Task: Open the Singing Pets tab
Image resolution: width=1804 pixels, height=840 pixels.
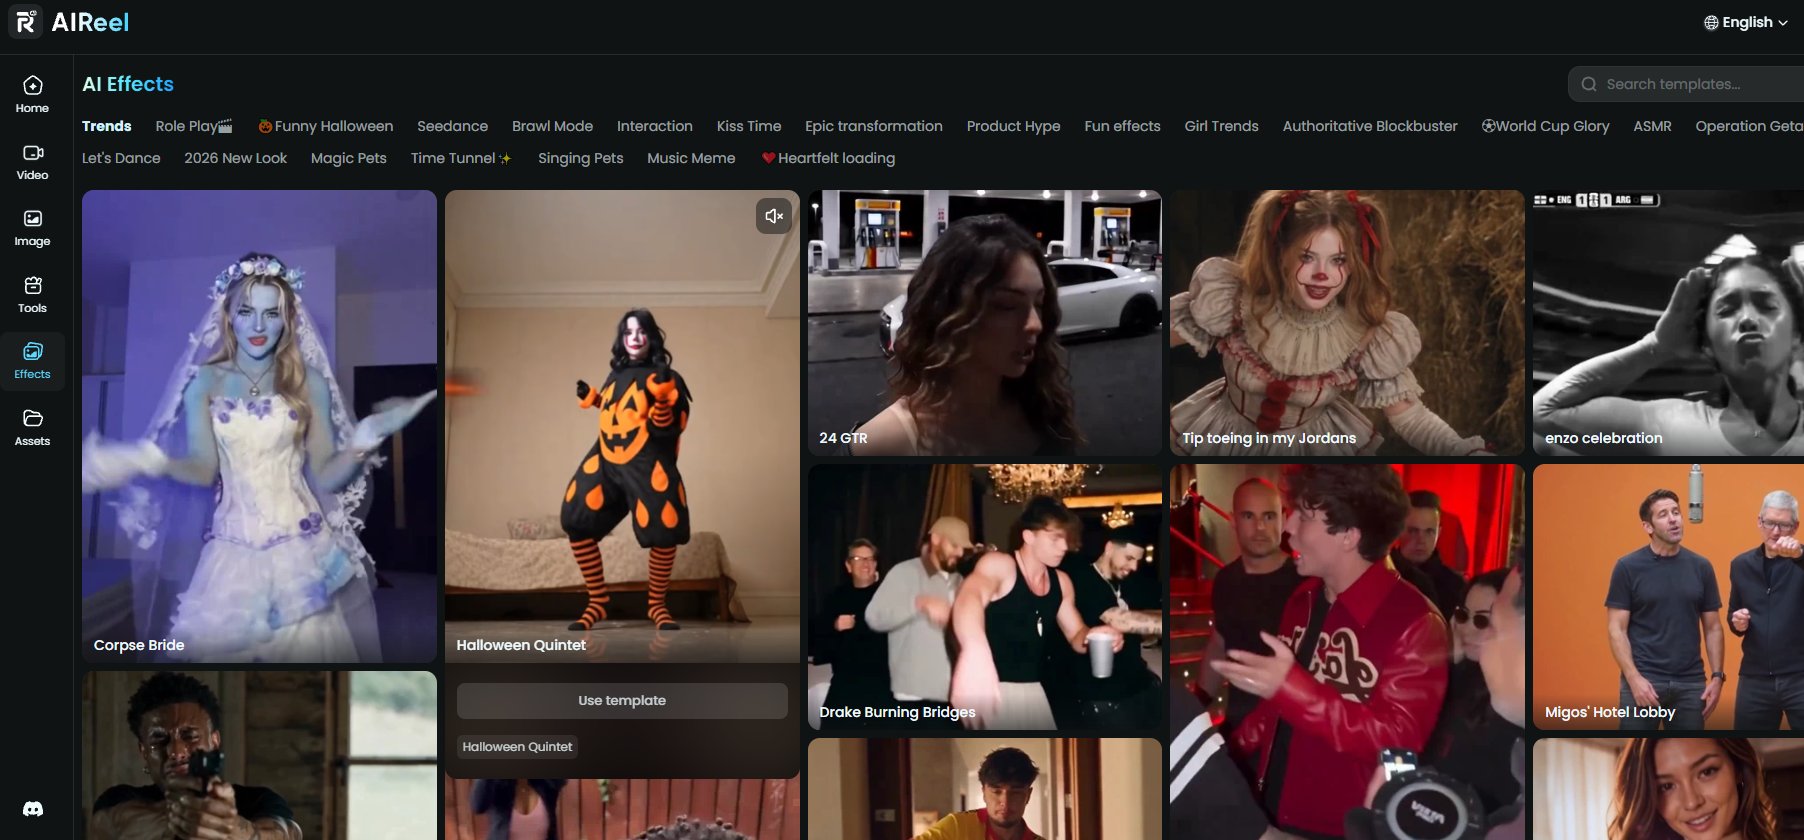Action: pyautogui.click(x=581, y=158)
